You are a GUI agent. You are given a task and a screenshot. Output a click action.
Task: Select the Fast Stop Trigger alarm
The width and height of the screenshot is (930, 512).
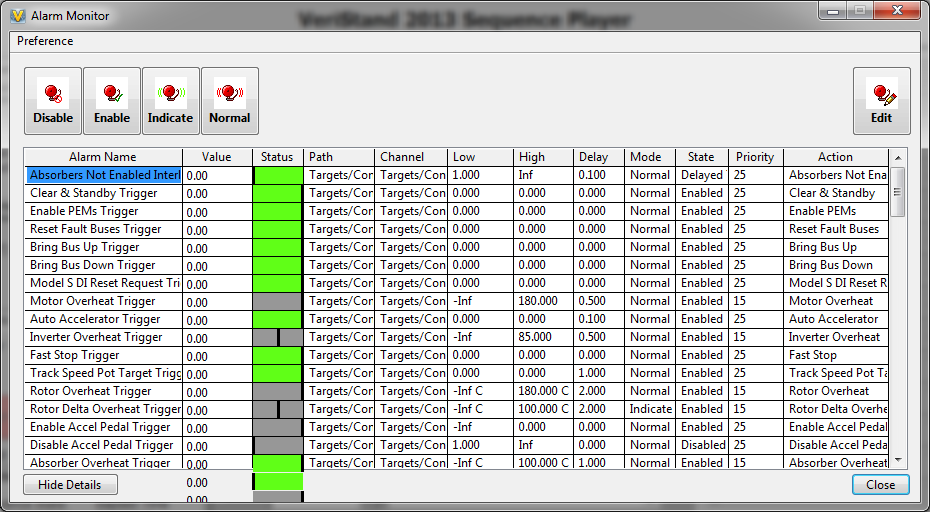104,355
